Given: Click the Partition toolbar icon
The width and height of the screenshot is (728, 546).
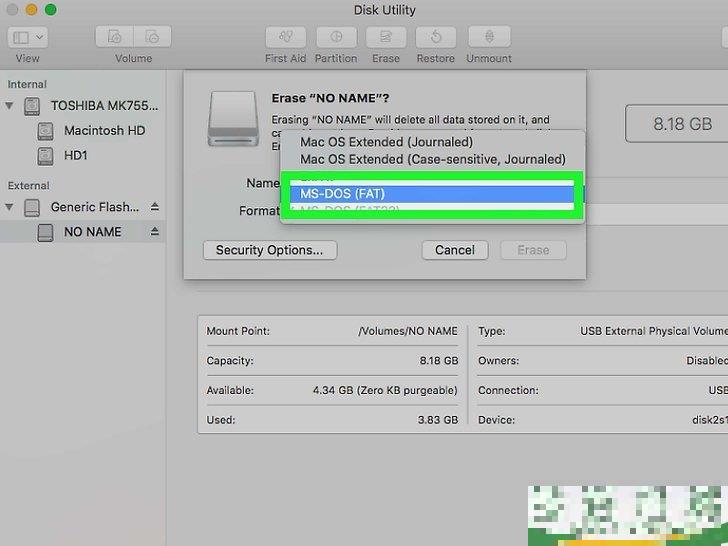Looking at the screenshot, I should 336,37.
